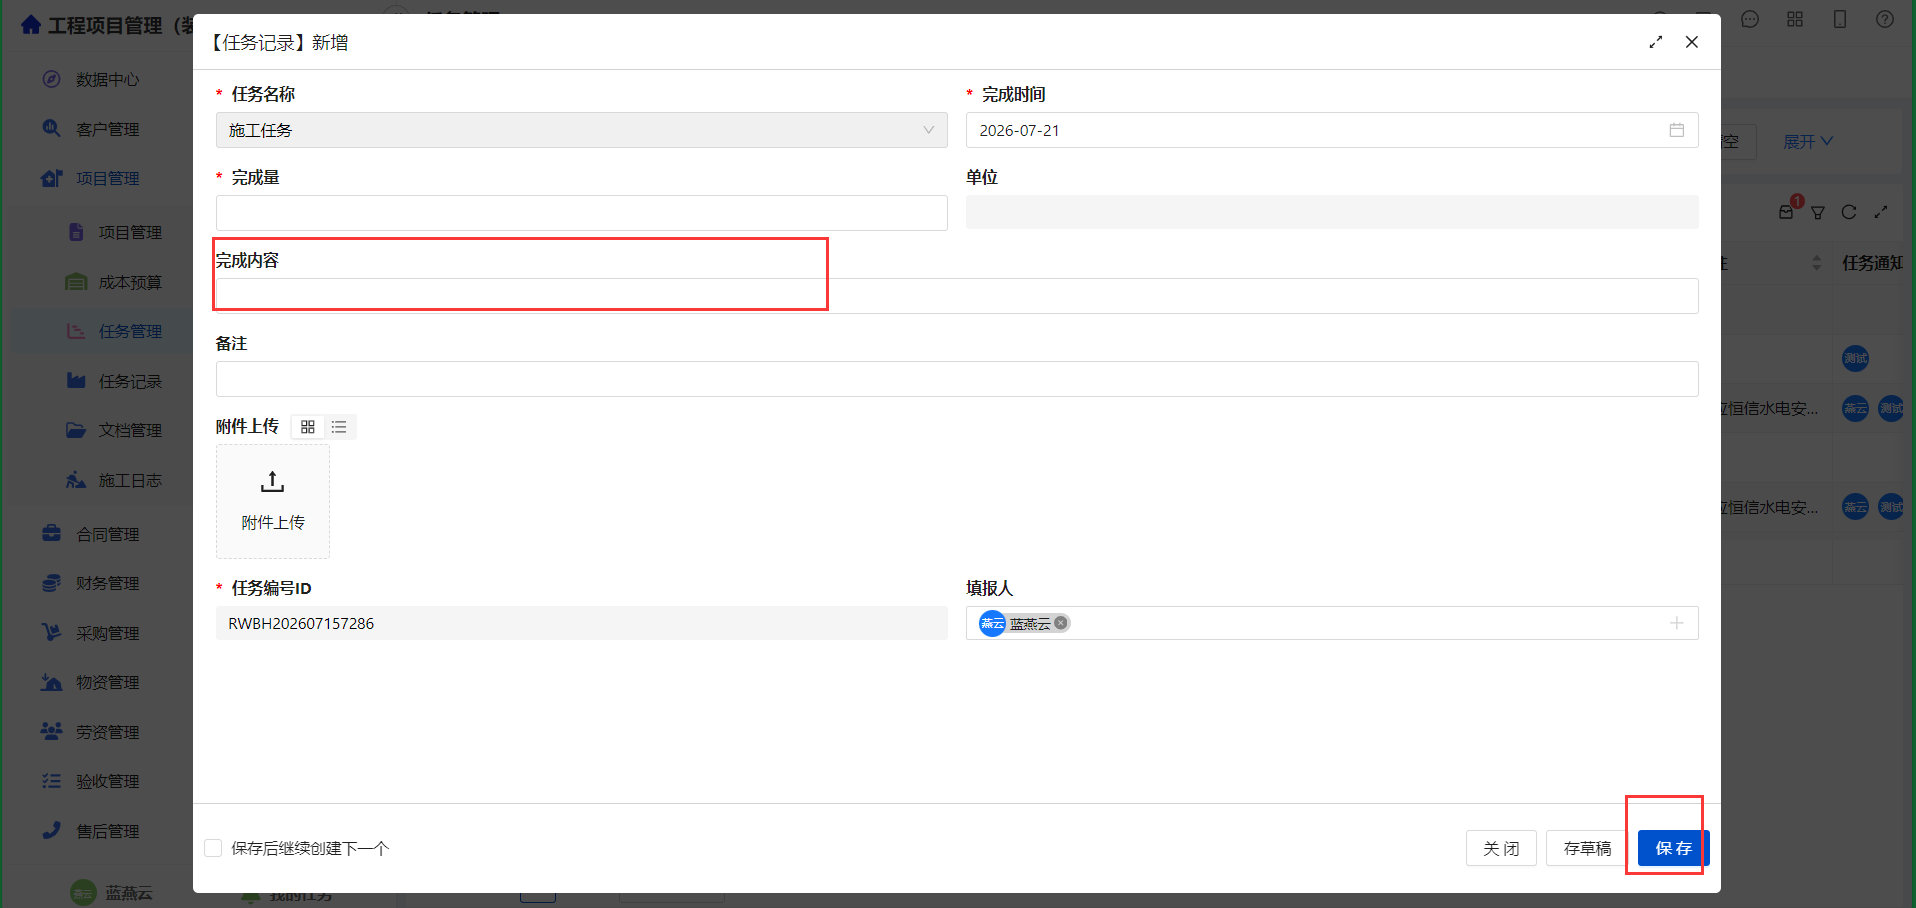Add a person with the 填报人 plus icon

1676,623
